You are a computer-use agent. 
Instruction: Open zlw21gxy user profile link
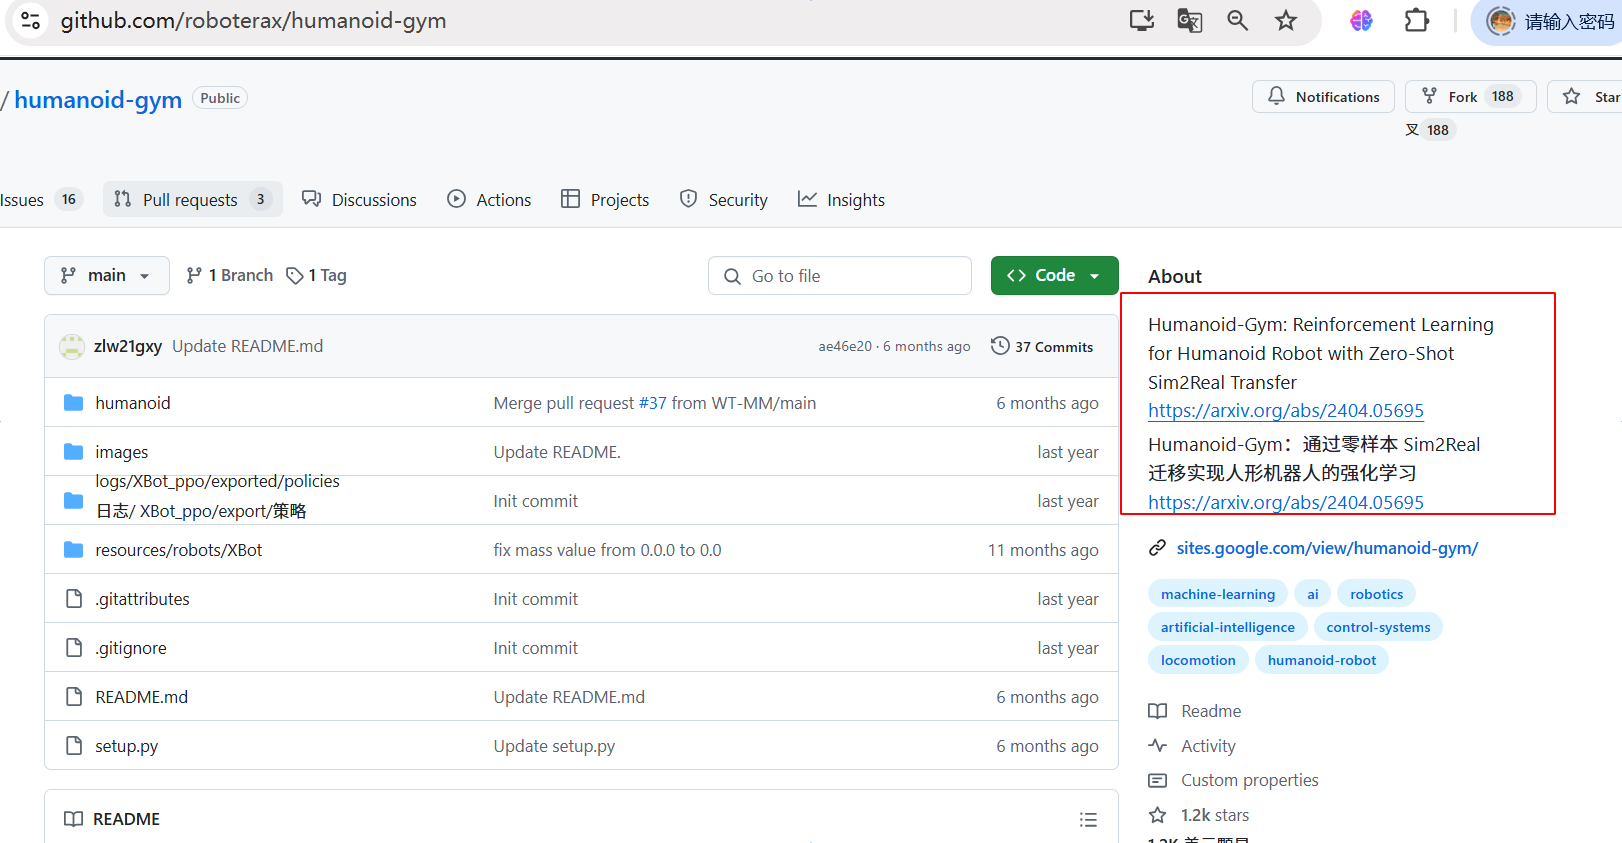128,346
